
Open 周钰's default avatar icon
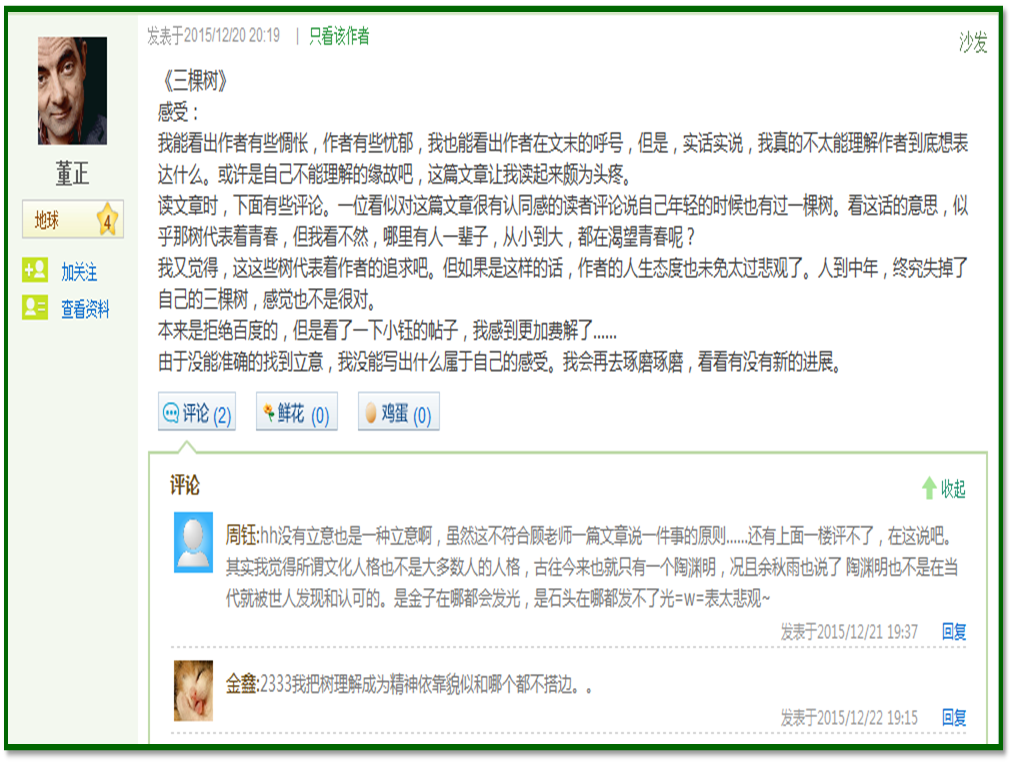click(x=193, y=543)
